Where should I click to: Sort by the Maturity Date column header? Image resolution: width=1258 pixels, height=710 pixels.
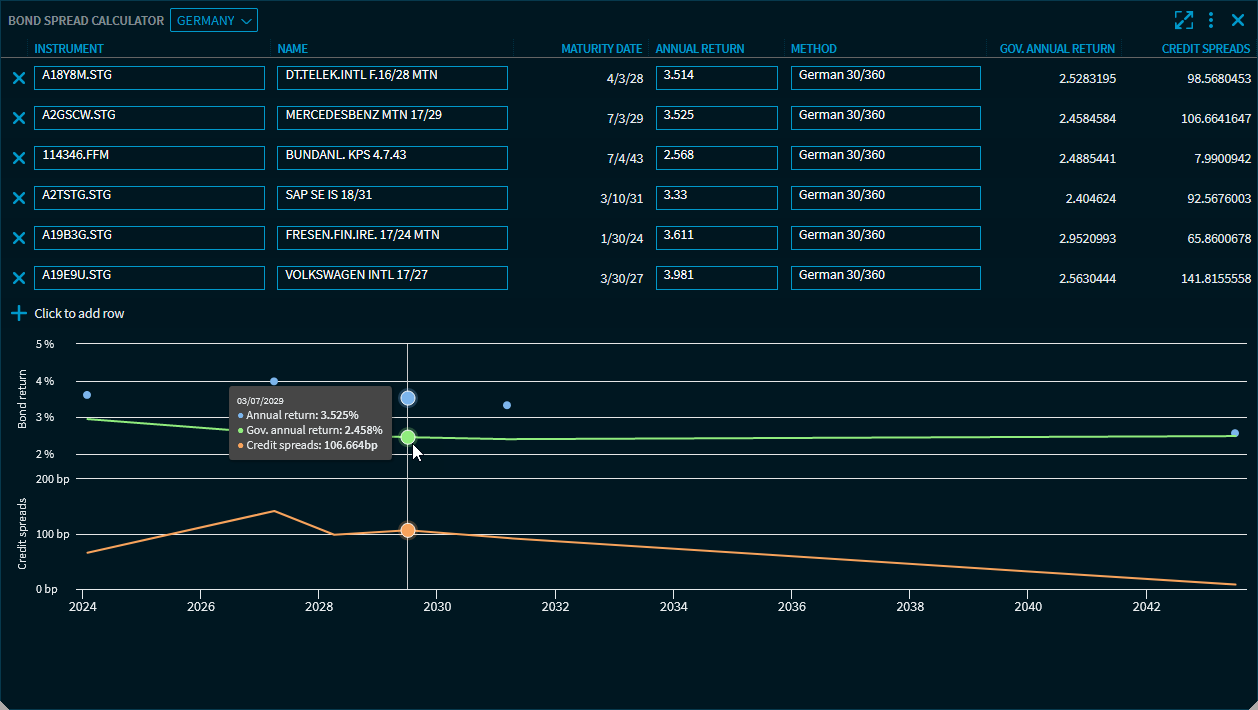click(x=601, y=49)
